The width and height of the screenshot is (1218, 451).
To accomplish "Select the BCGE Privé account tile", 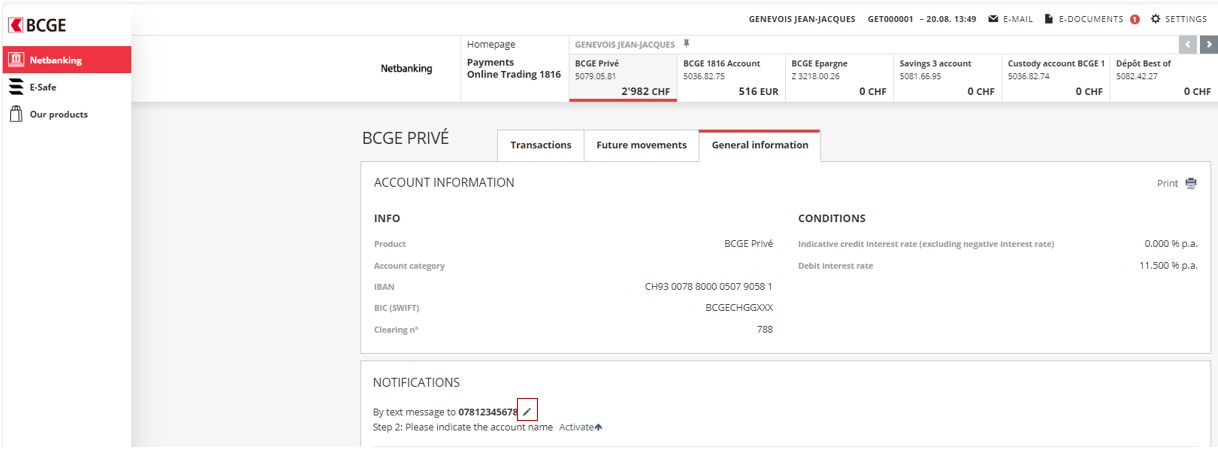I will [623, 78].
